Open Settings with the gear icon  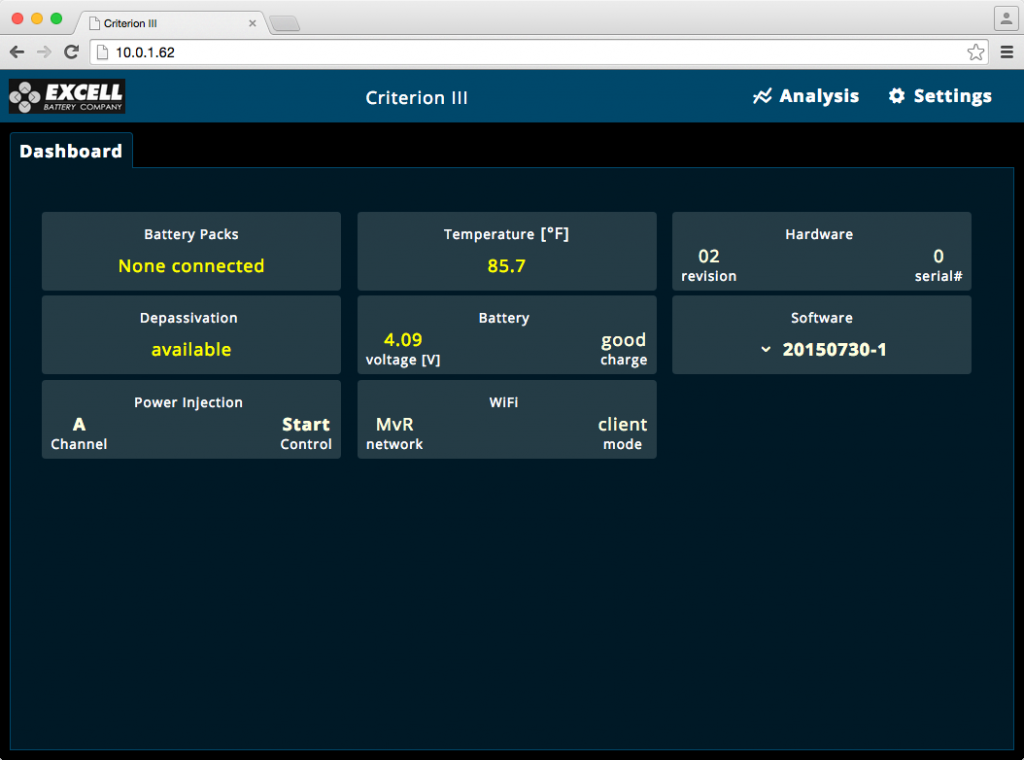(940, 96)
